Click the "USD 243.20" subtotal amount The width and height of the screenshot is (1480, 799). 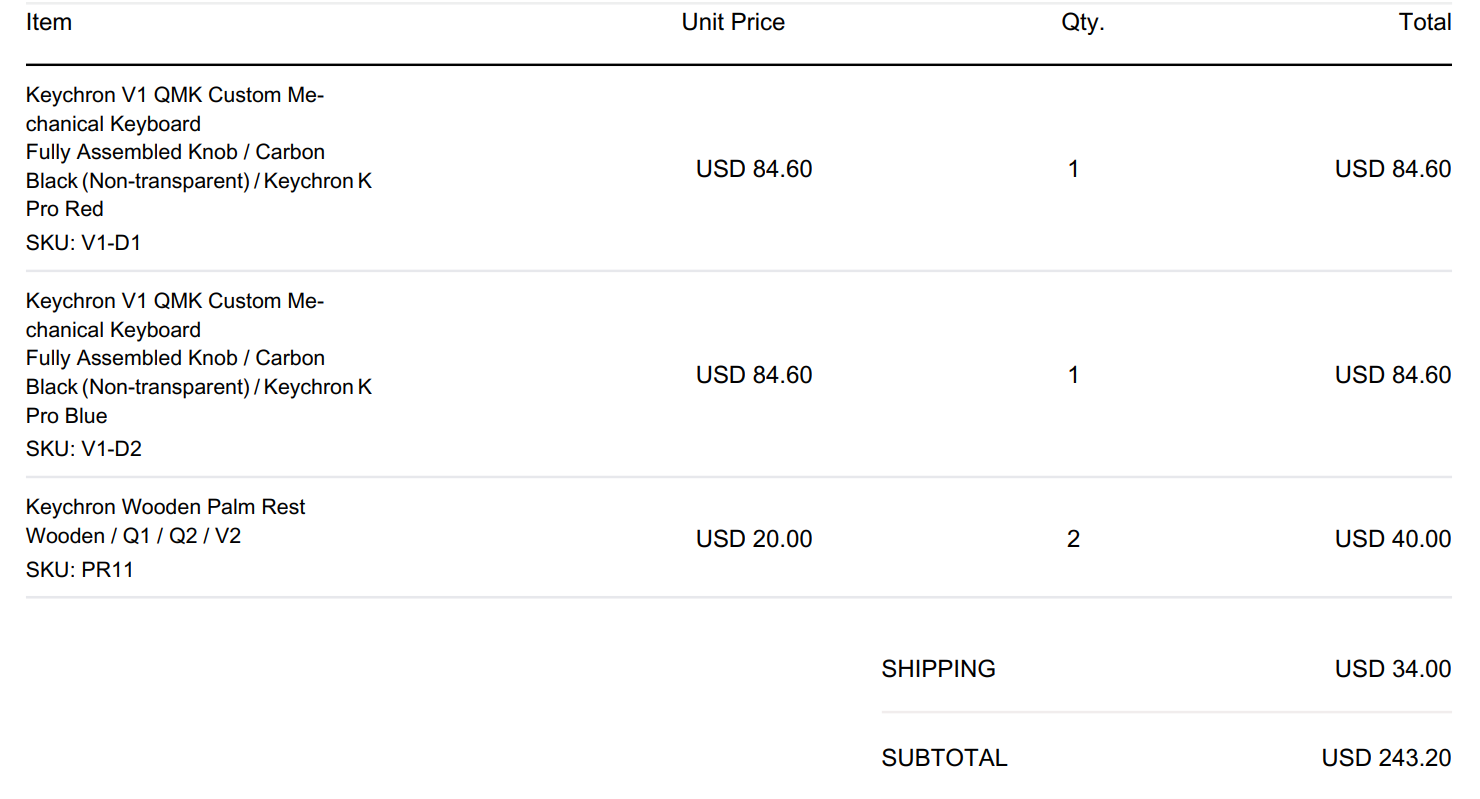[1385, 758]
